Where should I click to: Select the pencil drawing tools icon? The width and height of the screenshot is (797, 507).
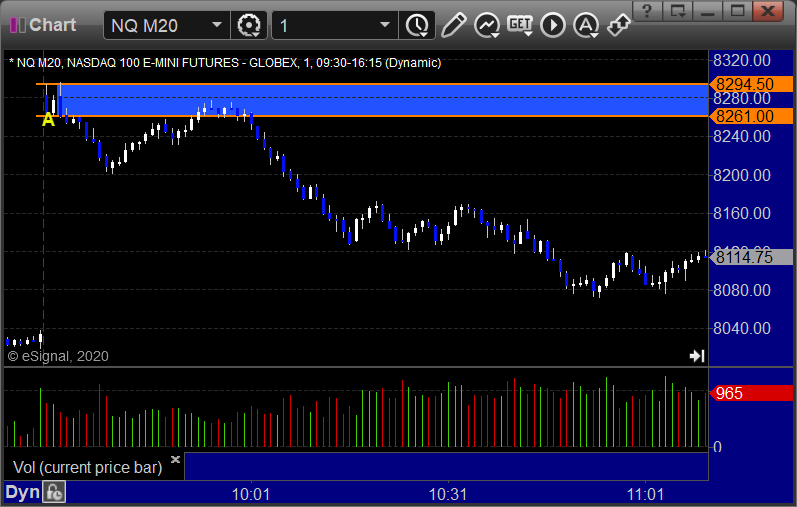453,25
